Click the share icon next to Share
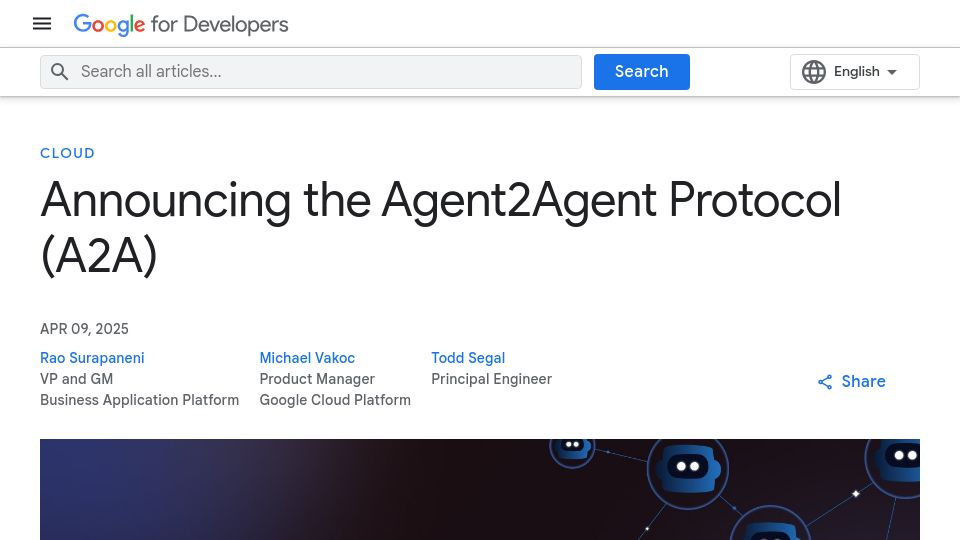Viewport: 960px width, 540px height. click(x=825, y=382)
